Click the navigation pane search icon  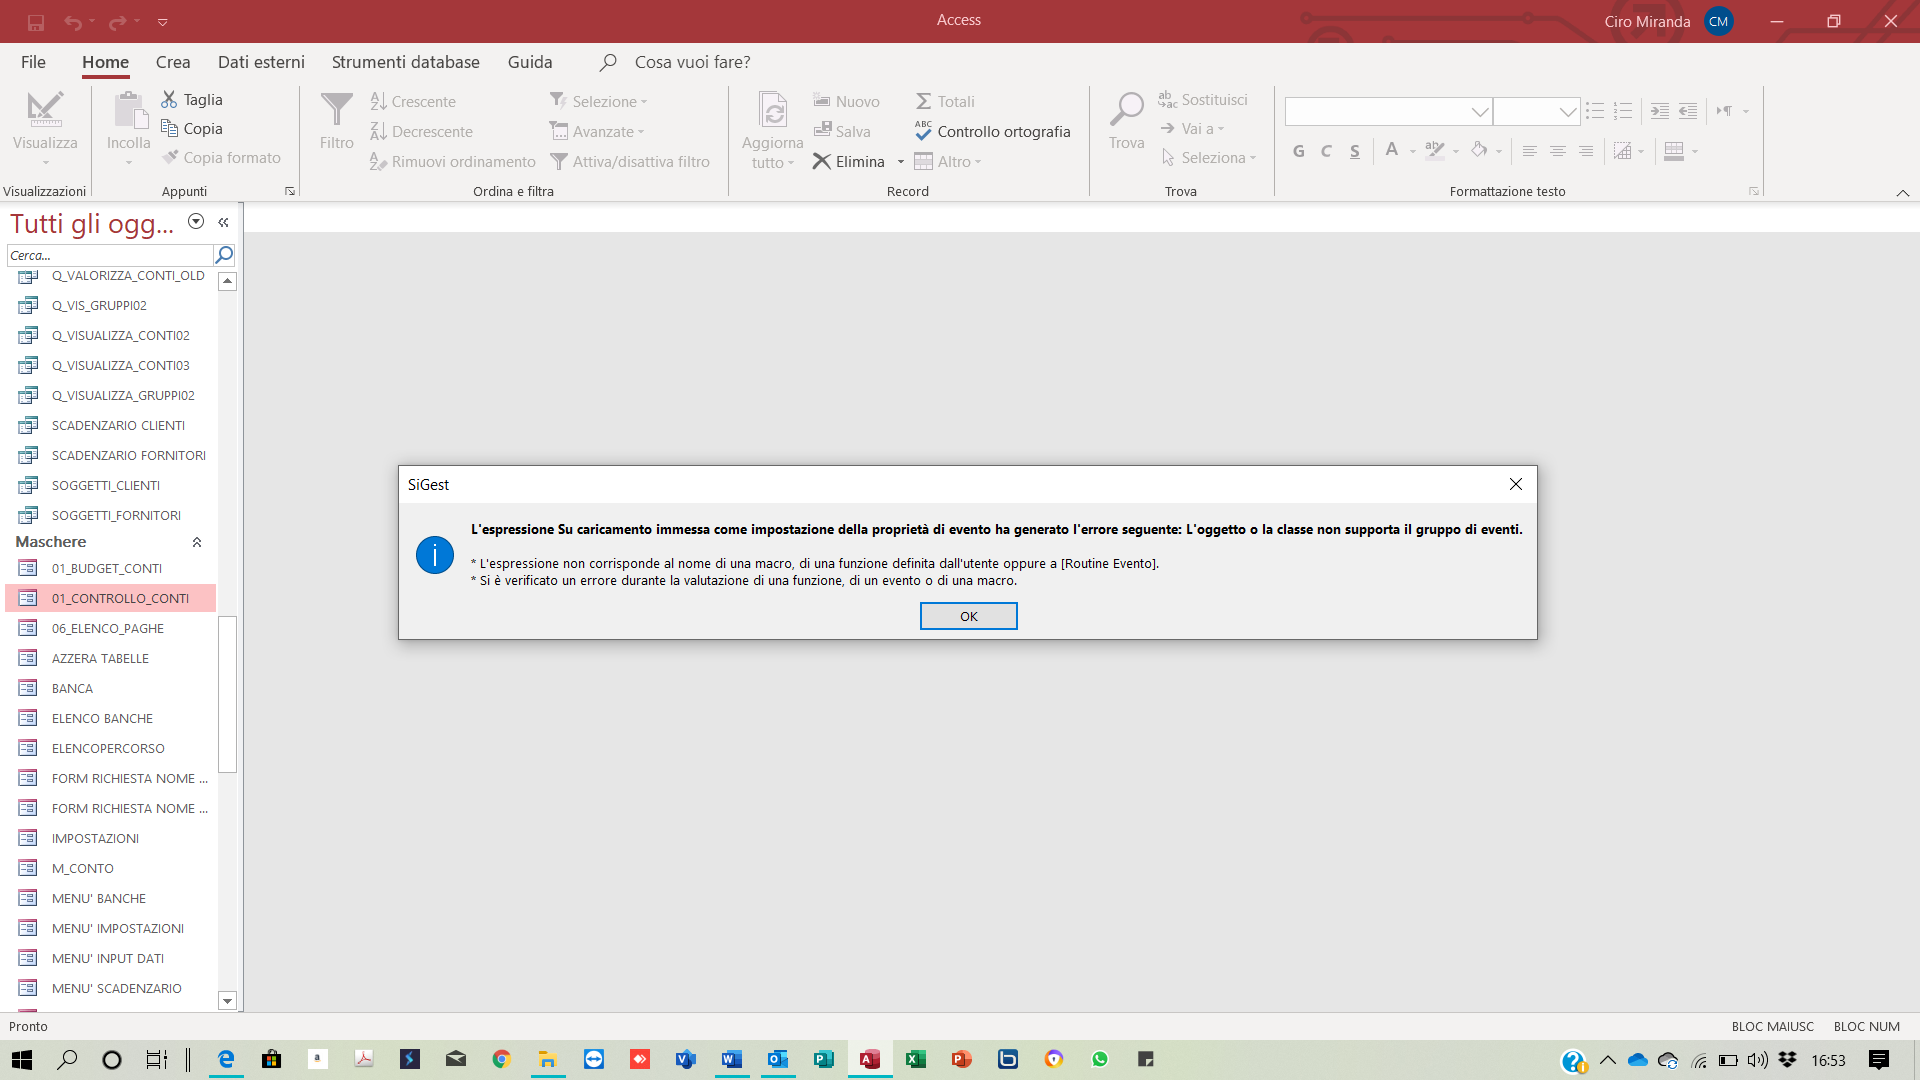[224, 255]
